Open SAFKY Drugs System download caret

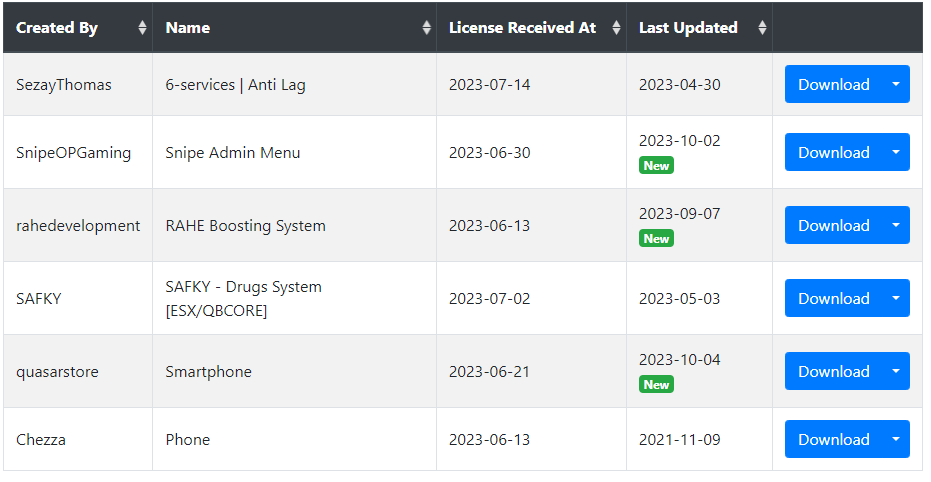click(x=896, y=298)
